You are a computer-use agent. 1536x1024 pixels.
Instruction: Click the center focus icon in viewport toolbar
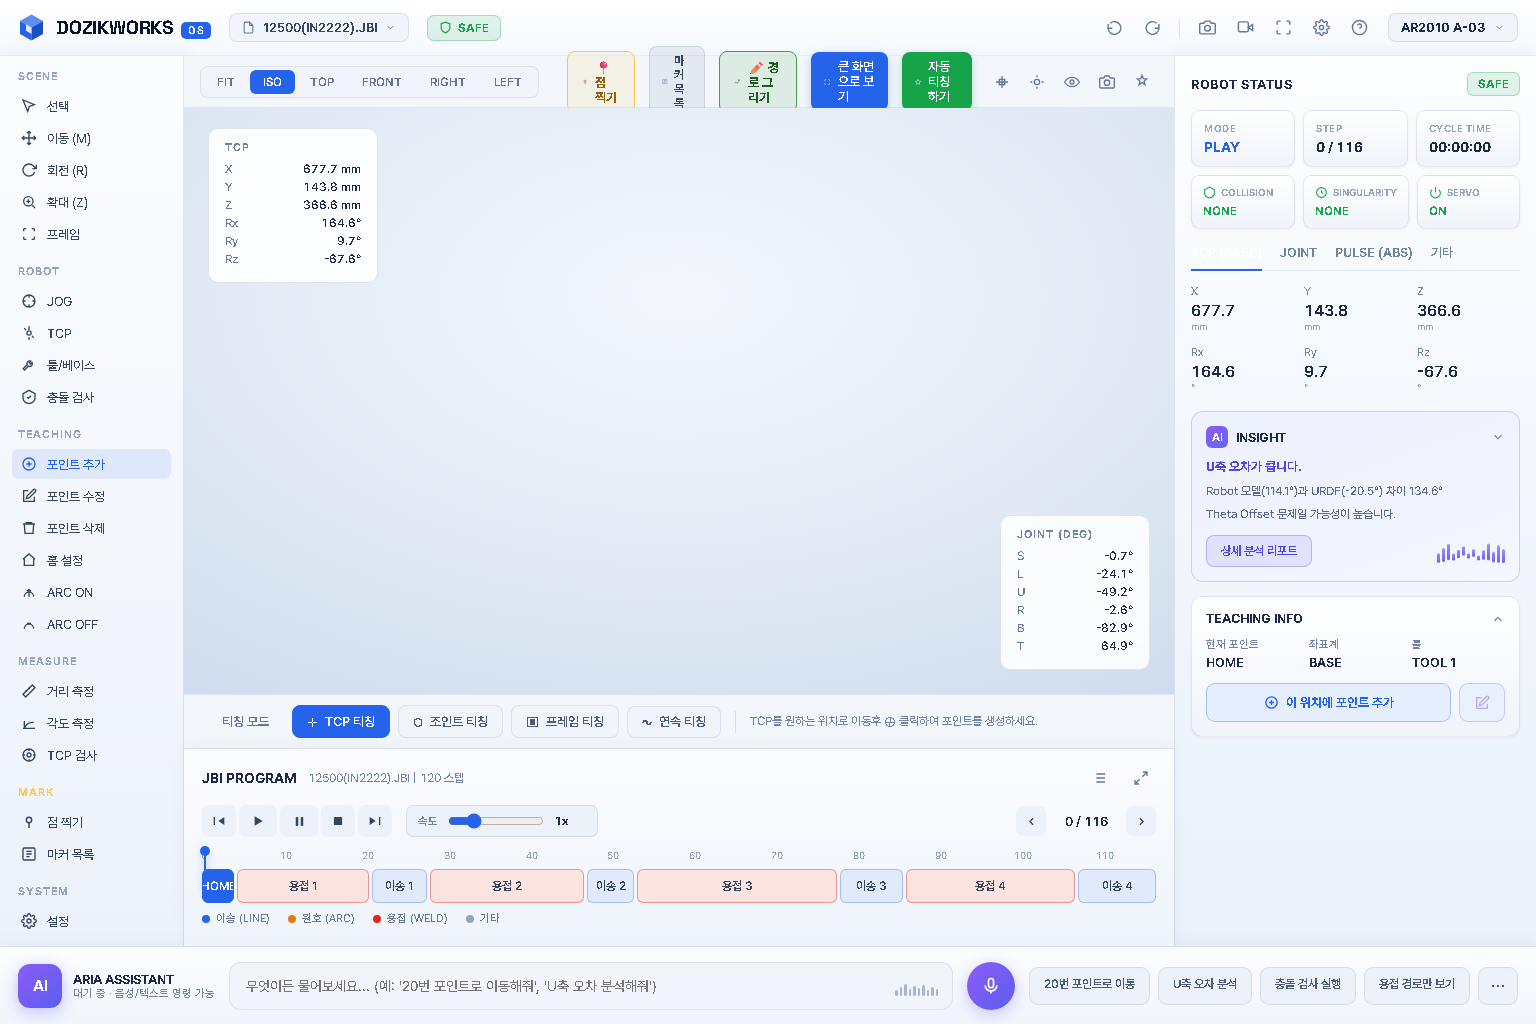click(x=1037, y=82)
